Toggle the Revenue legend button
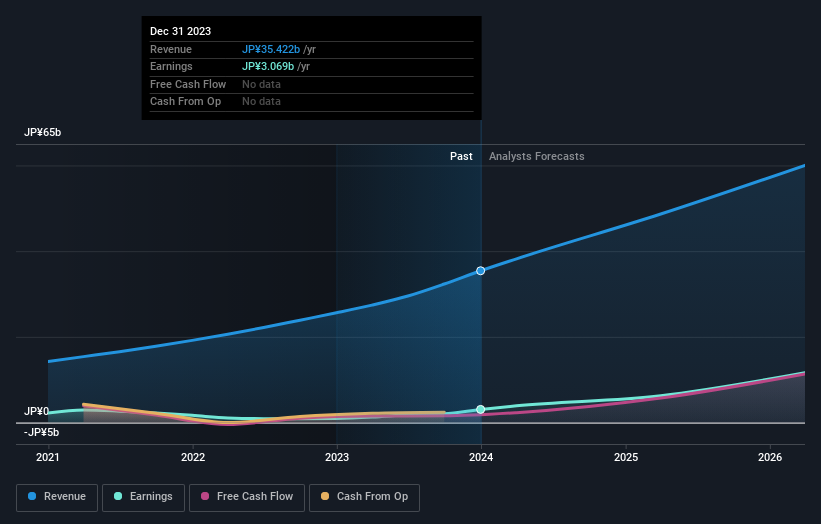Screen dimensions: 821x524 pyautogui.click(x=57, y=497)
